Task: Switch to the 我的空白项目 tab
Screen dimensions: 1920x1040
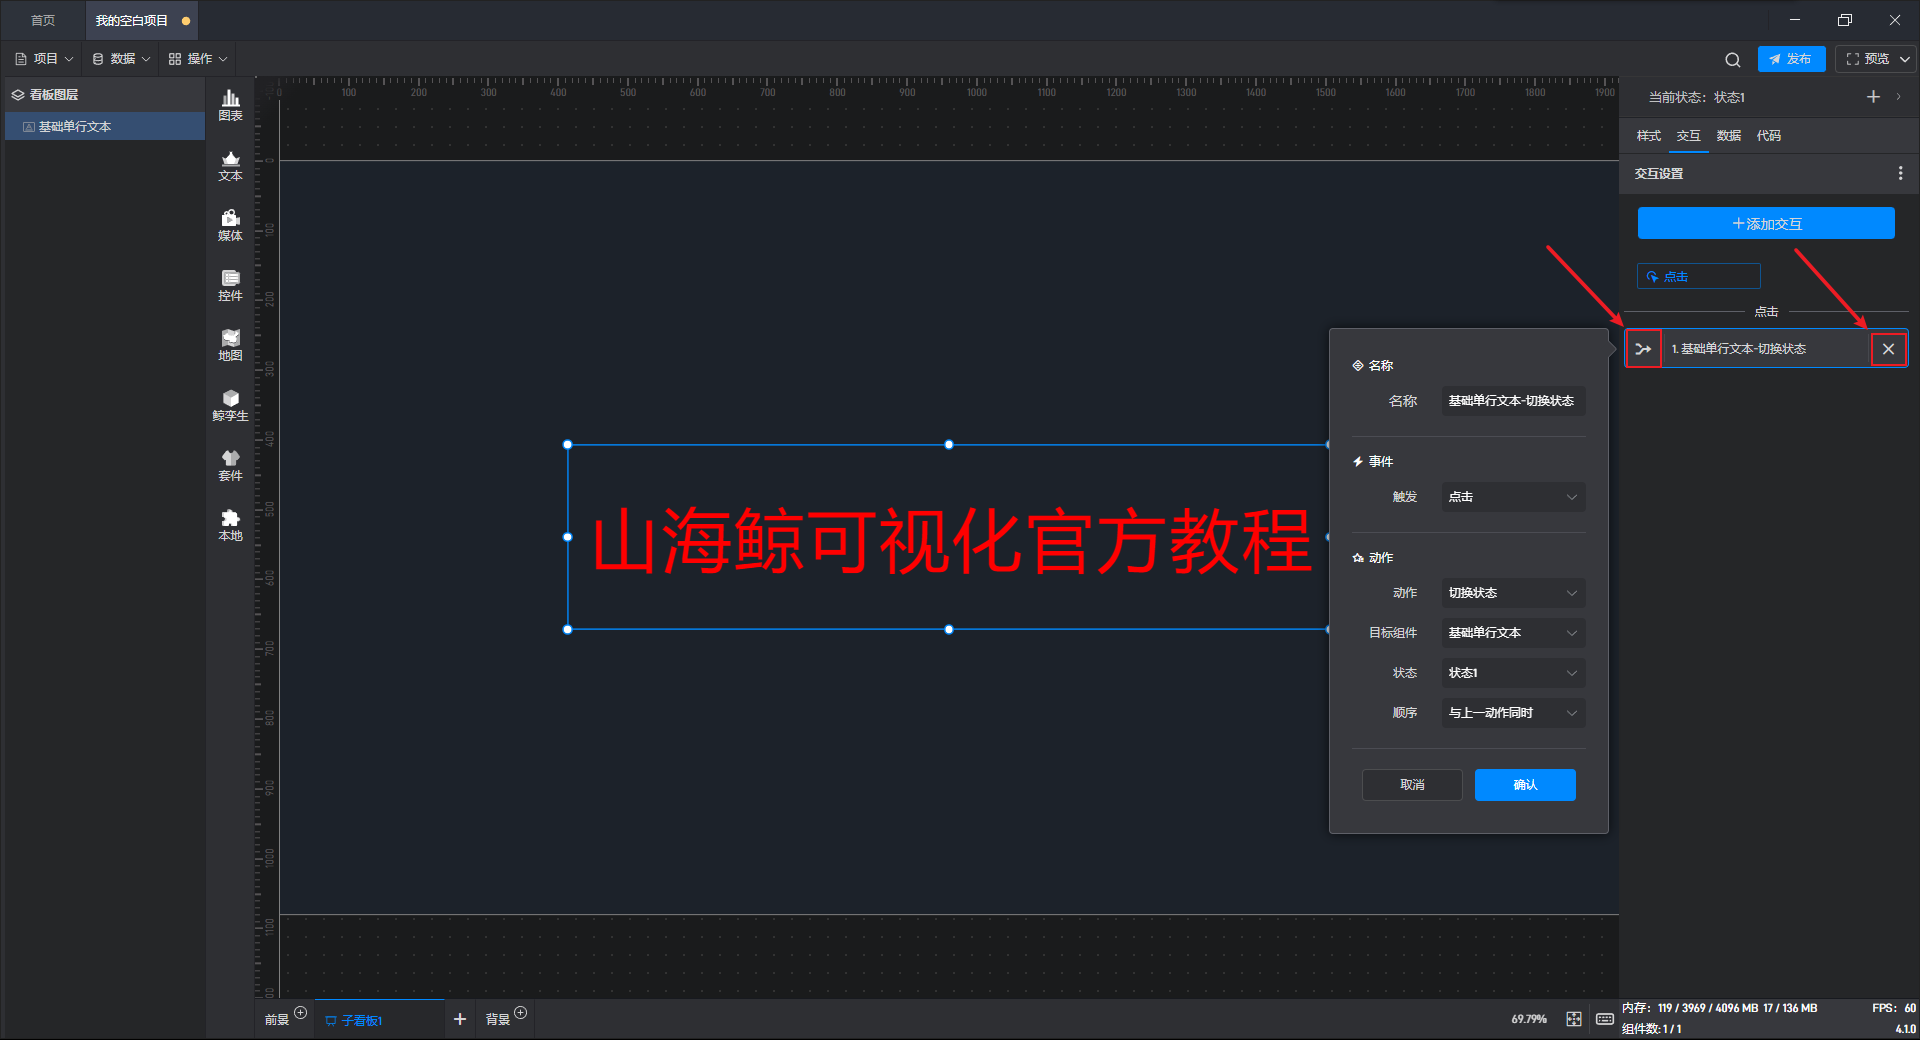Action: pyautogui.click(x=141, y=20)
